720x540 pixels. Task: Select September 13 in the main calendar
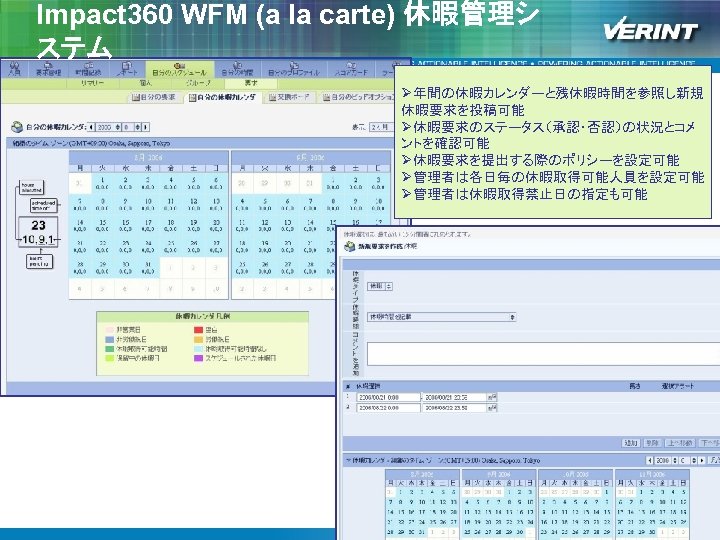[x=287, y=225]
